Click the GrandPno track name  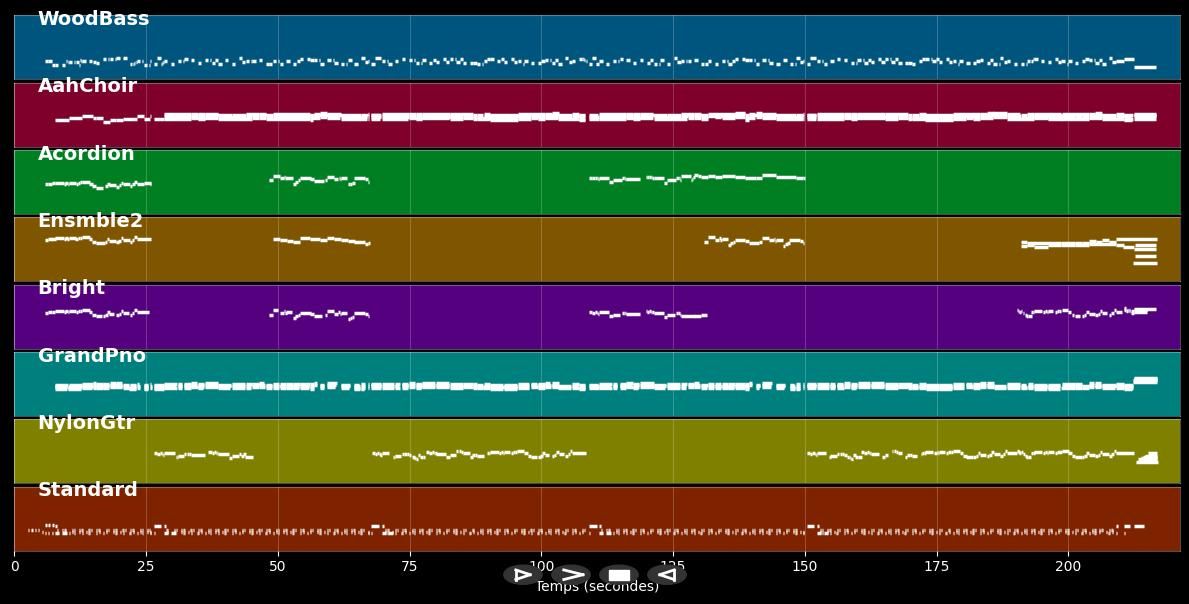(x=92, y=356)
